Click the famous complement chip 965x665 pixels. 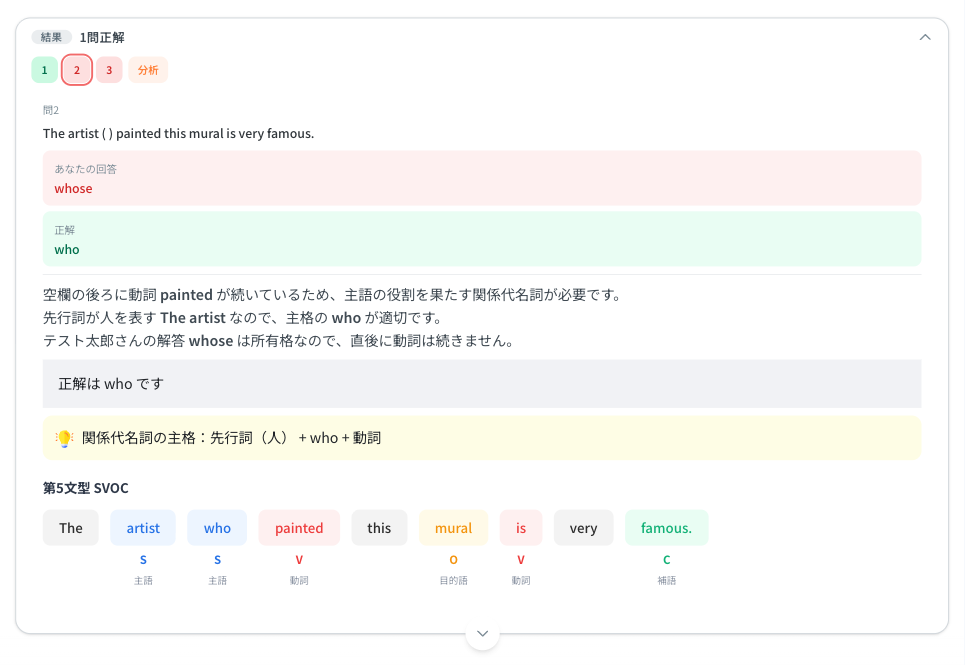tap(666, 527)
